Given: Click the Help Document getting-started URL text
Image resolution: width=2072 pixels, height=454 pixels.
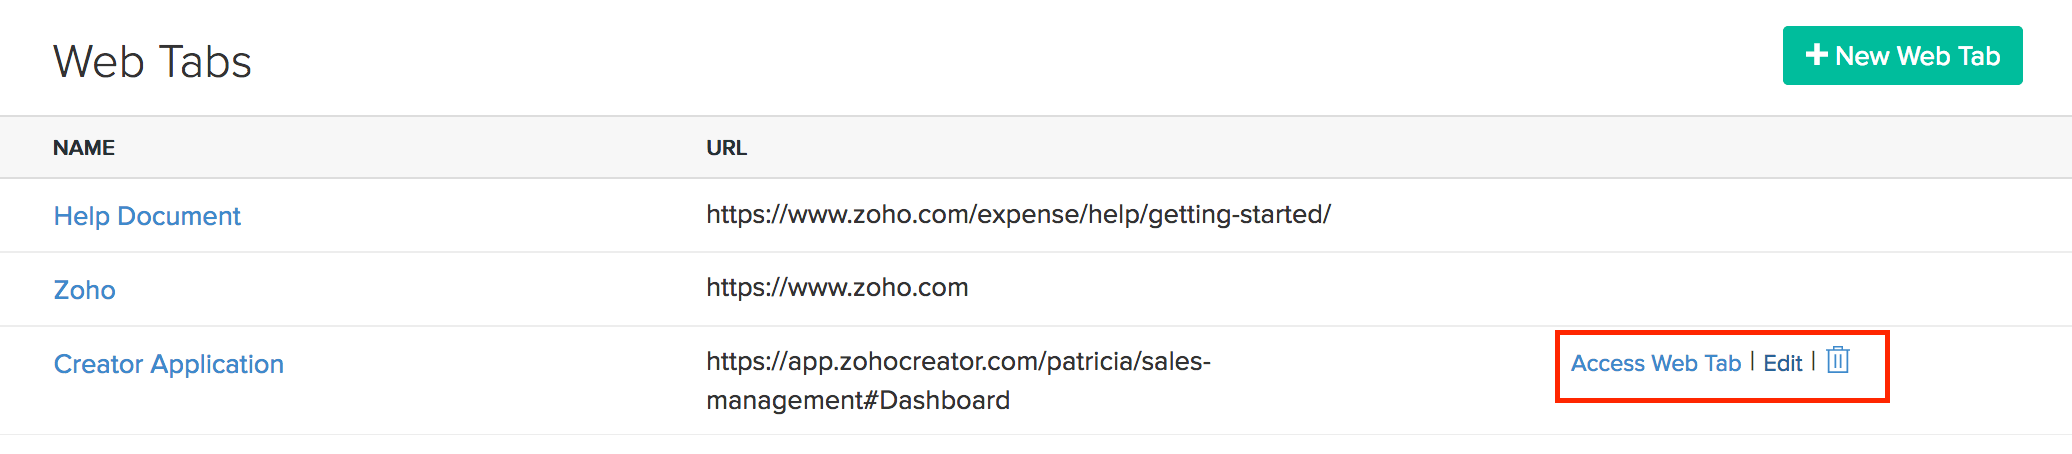Looking at the screenshot, I should click(x=1018, y=215).
